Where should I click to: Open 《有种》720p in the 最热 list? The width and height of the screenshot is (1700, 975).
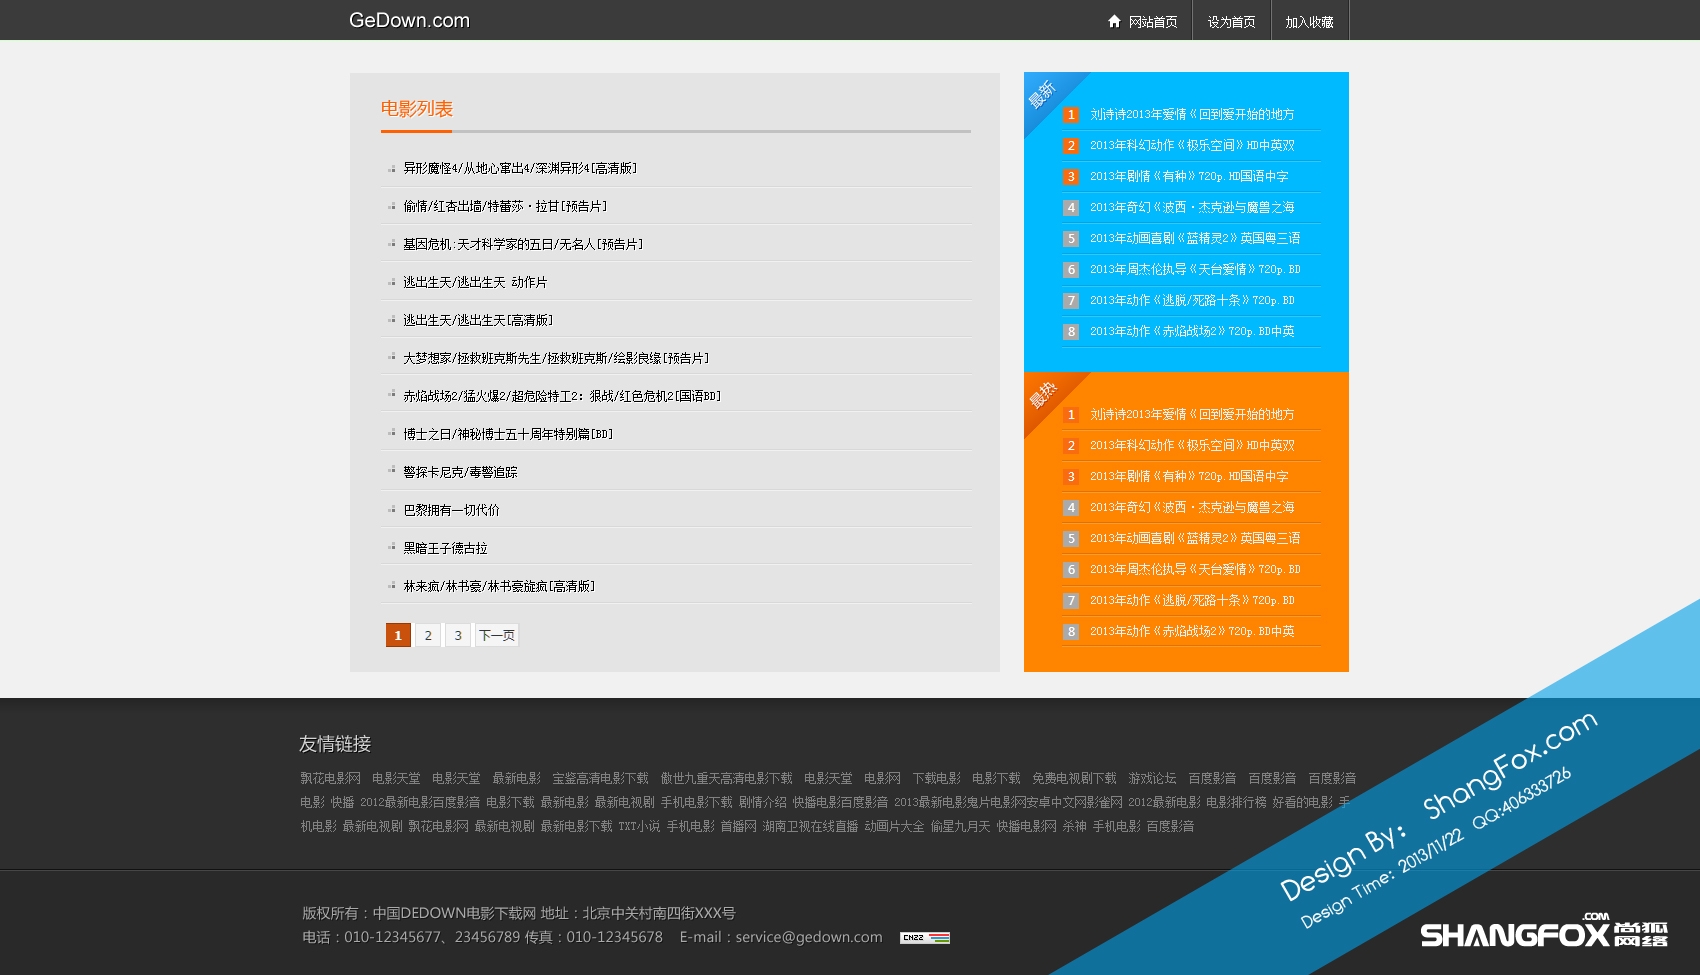pyautogui.click(x=1189, y=477)
